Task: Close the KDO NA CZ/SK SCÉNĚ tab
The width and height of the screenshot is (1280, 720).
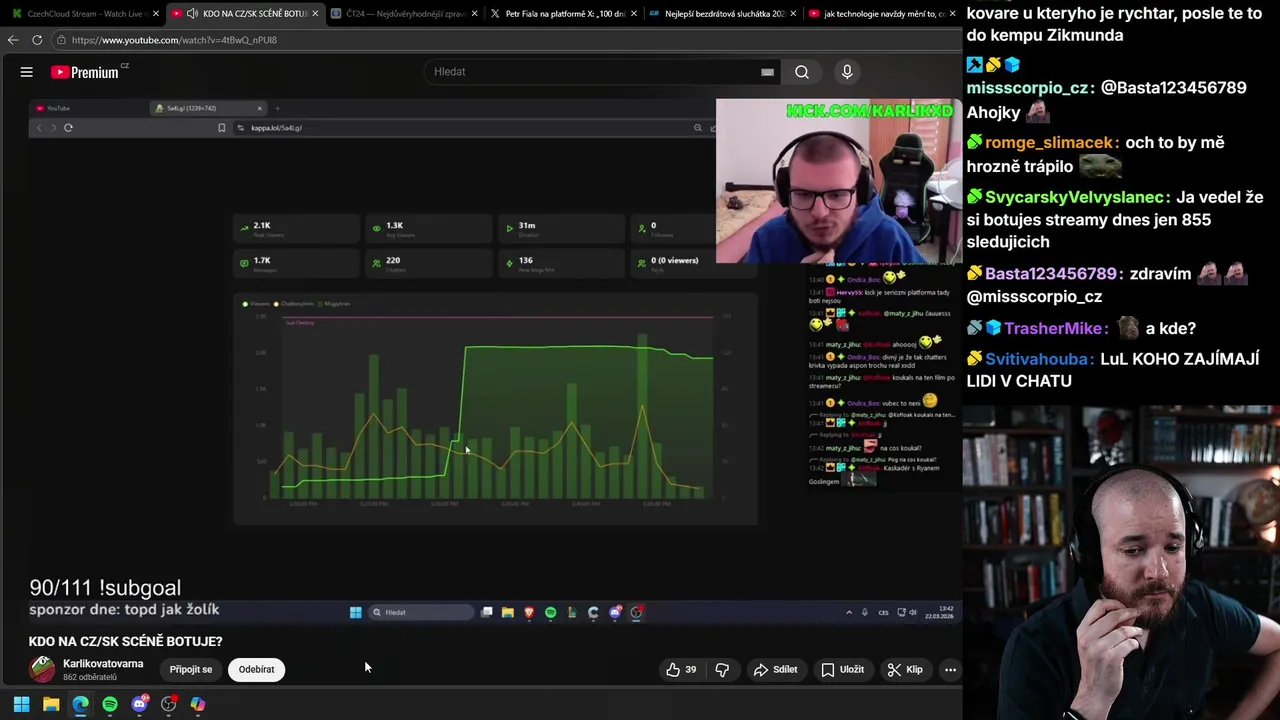Action: point(315,14)
